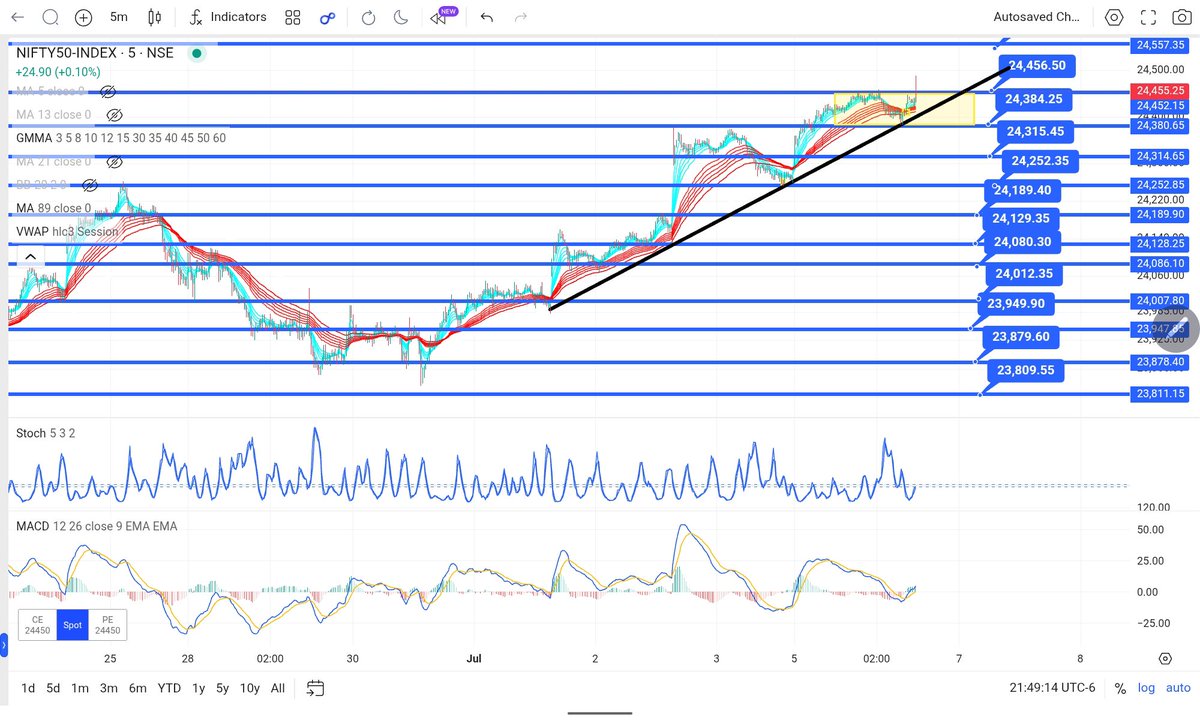
Task: Select the 24,557.35 axis price tag
Action: [1160, 45]
